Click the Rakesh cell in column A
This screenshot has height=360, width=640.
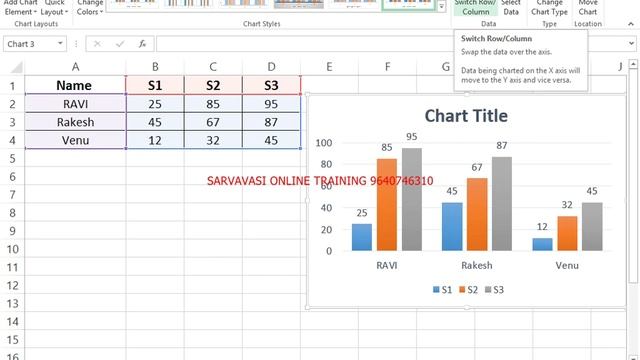pyautogui.click(x=76, y=122)
